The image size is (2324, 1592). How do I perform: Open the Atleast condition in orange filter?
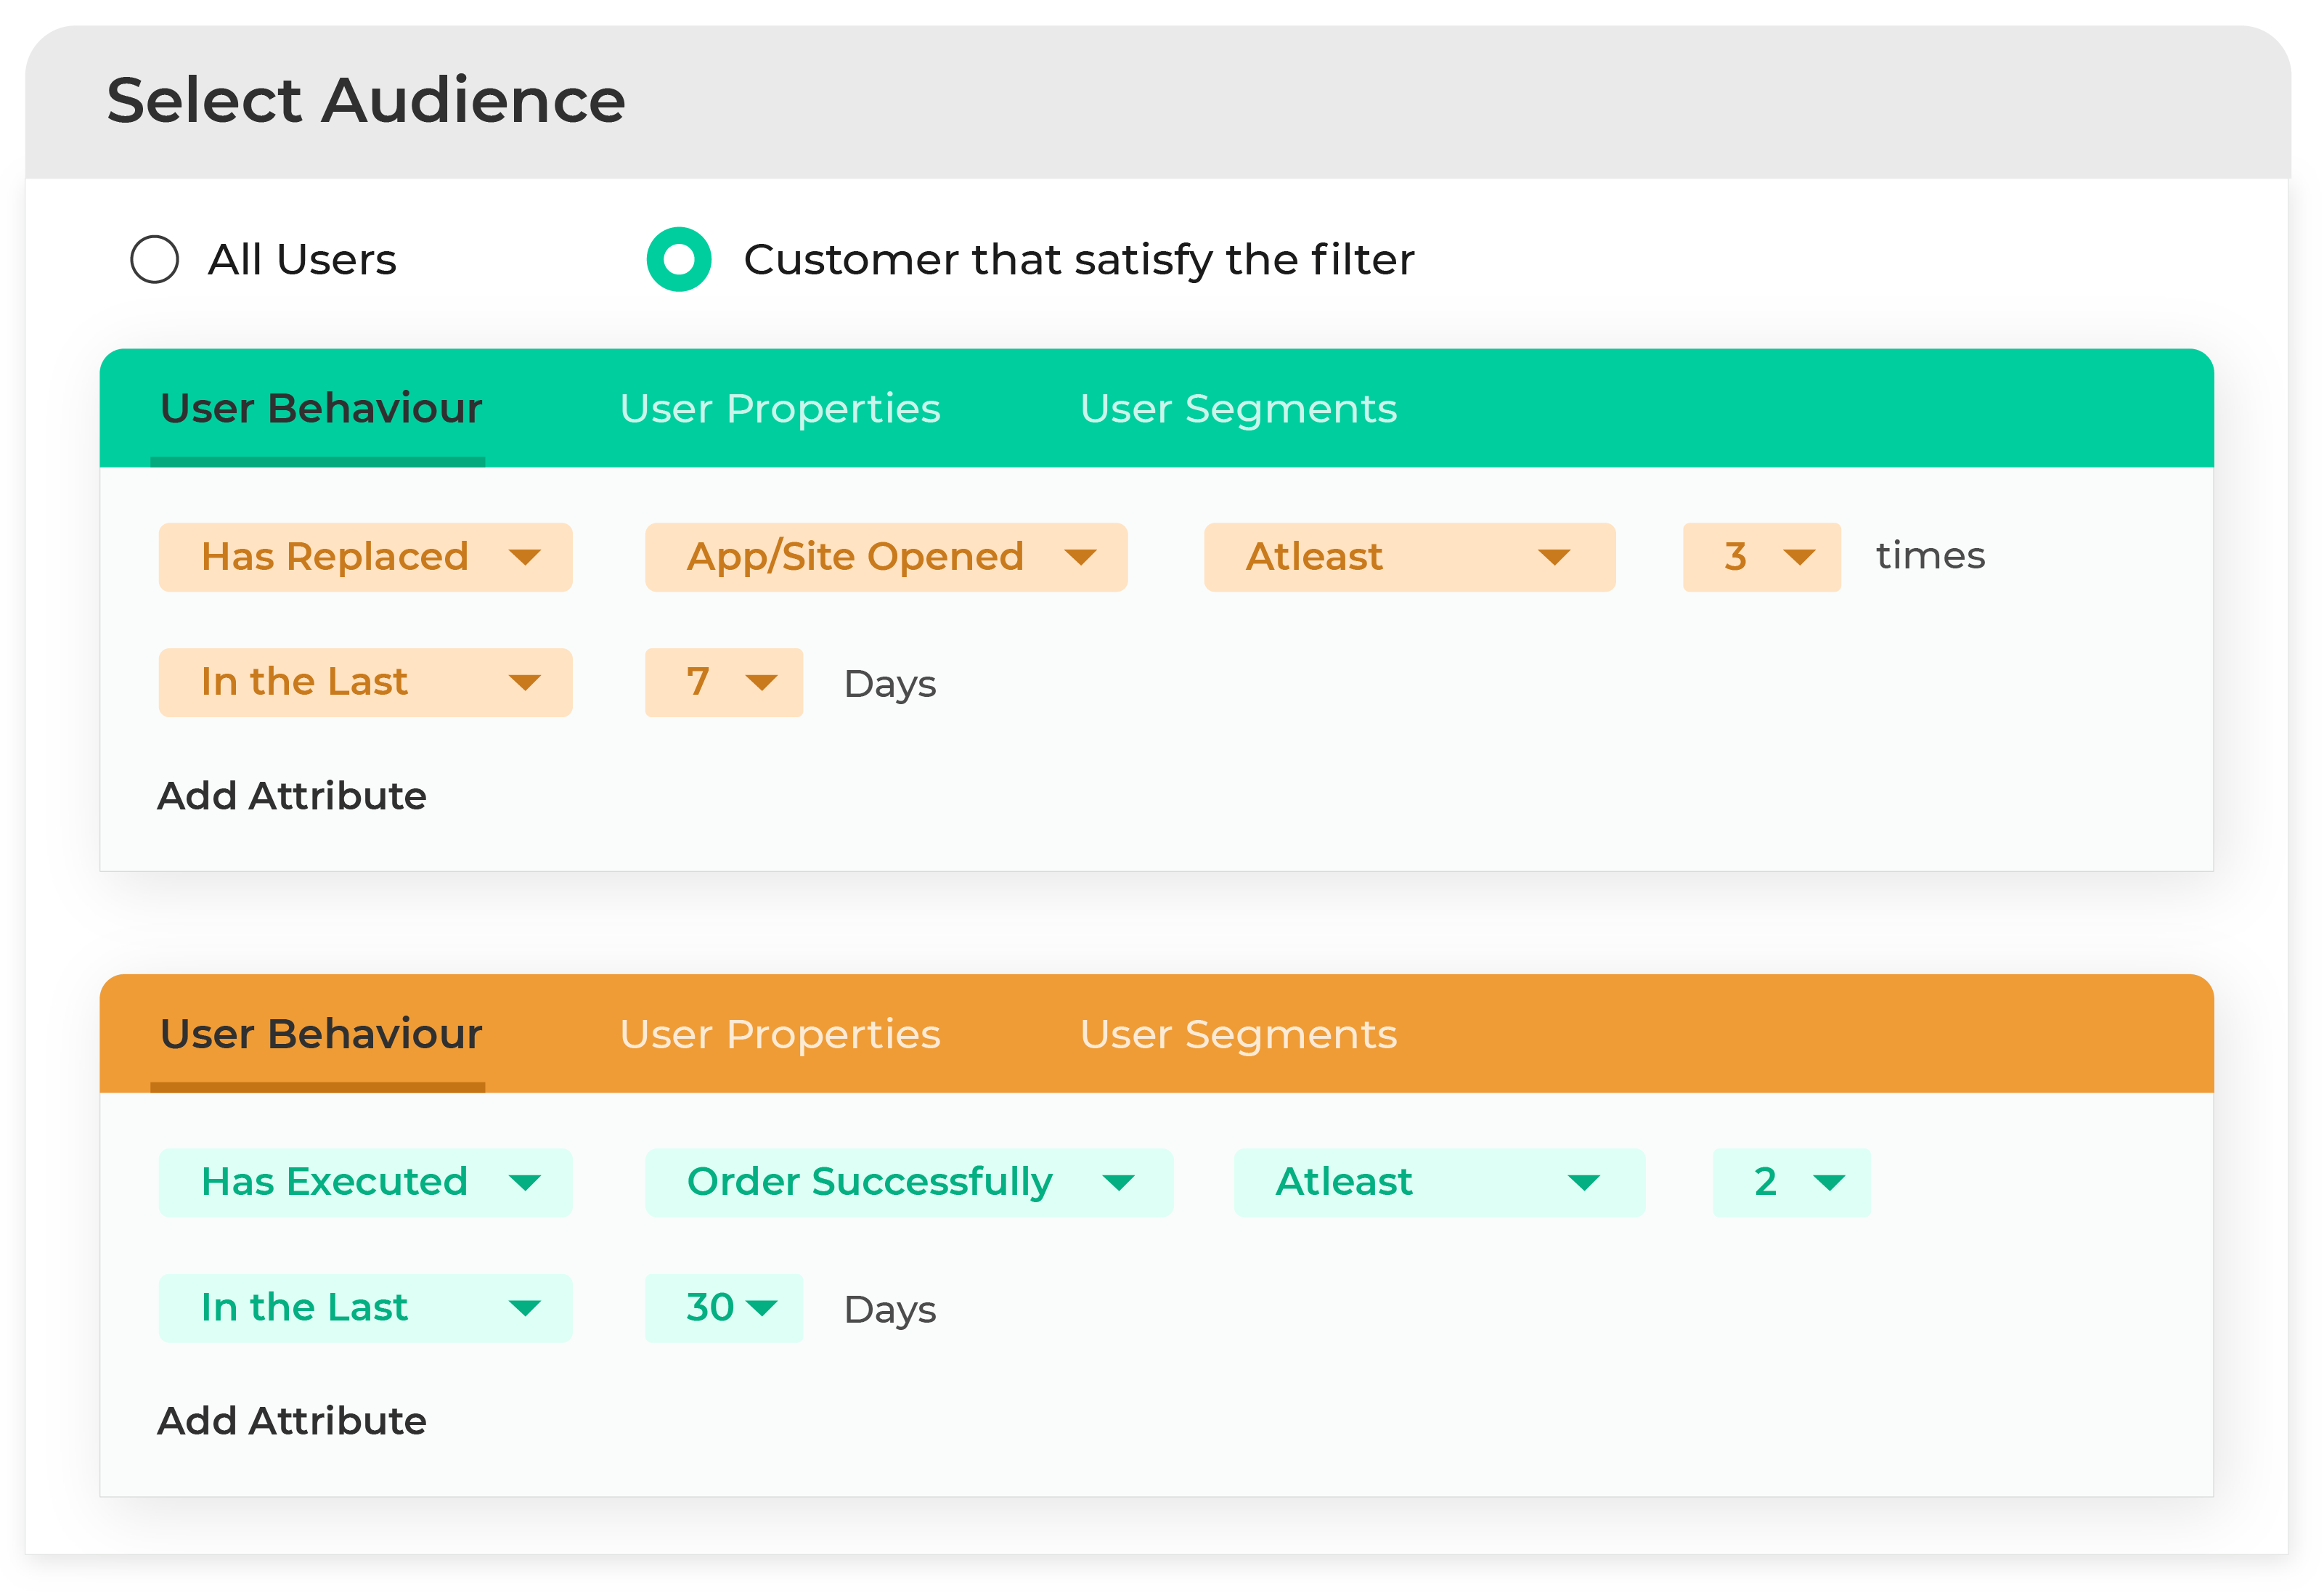1438,1182
